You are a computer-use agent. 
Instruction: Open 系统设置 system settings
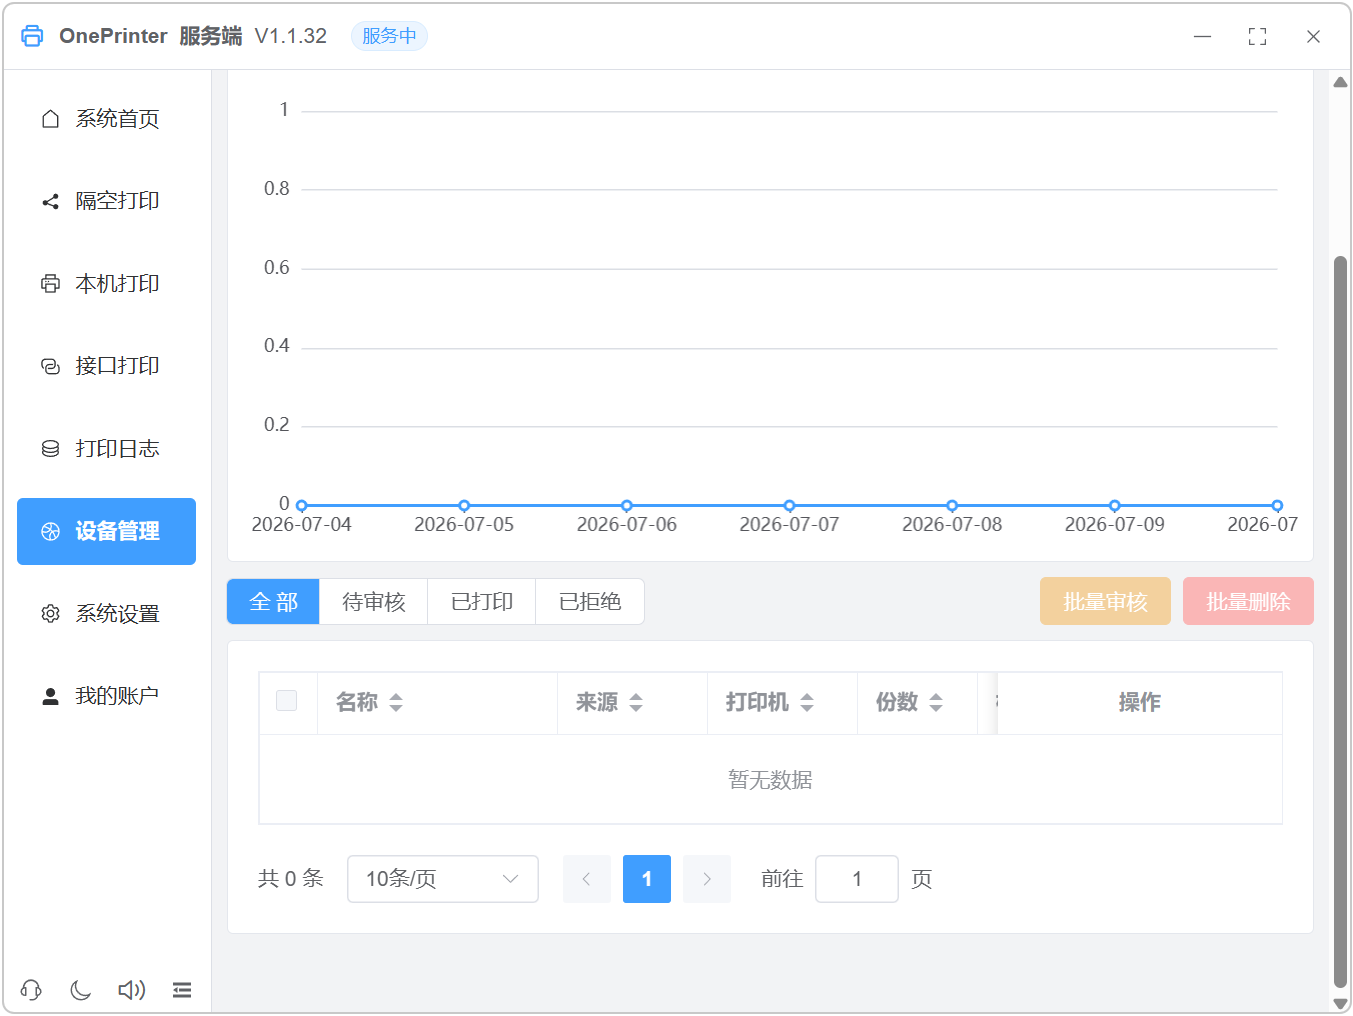106,614
